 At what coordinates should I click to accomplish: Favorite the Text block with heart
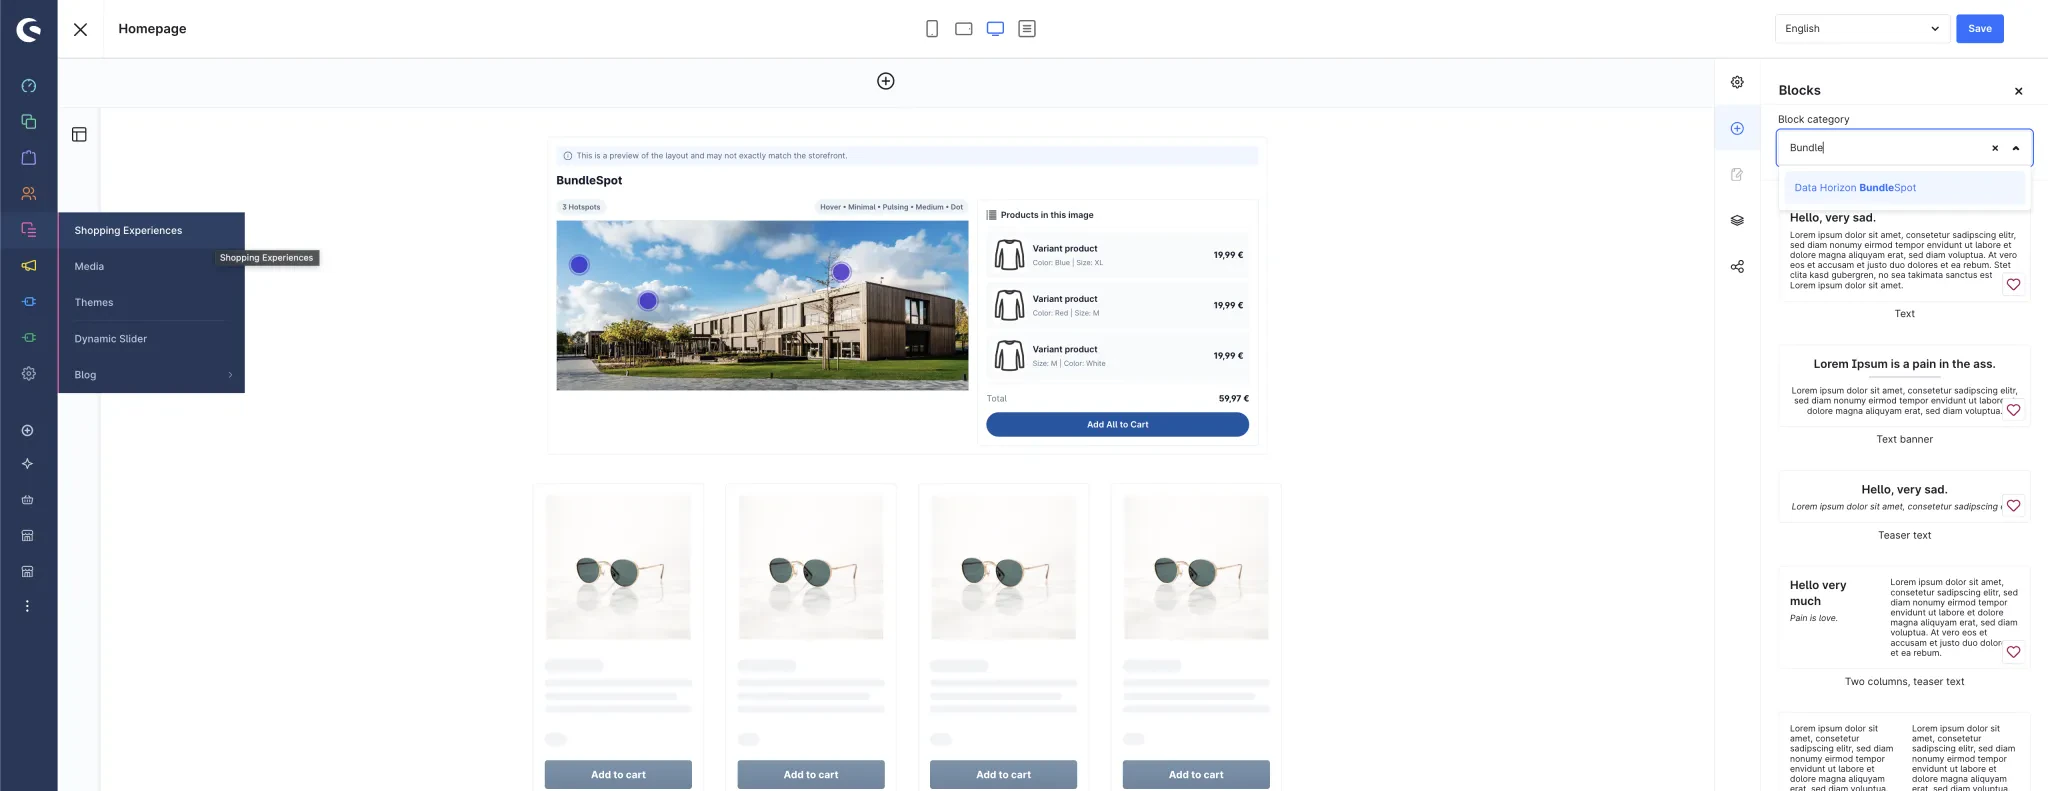pyautogui.click(x=2014, y=285)
